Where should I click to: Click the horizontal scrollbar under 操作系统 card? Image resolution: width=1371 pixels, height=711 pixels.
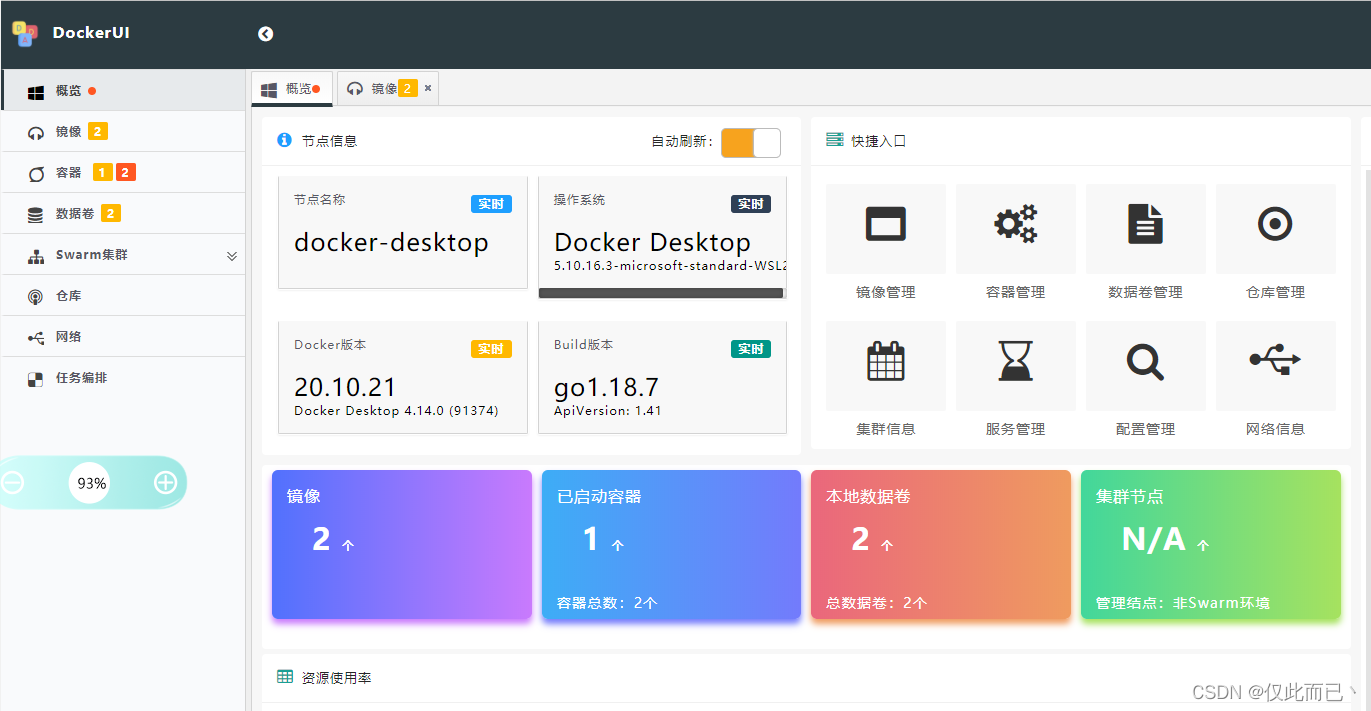click(661, 293)
